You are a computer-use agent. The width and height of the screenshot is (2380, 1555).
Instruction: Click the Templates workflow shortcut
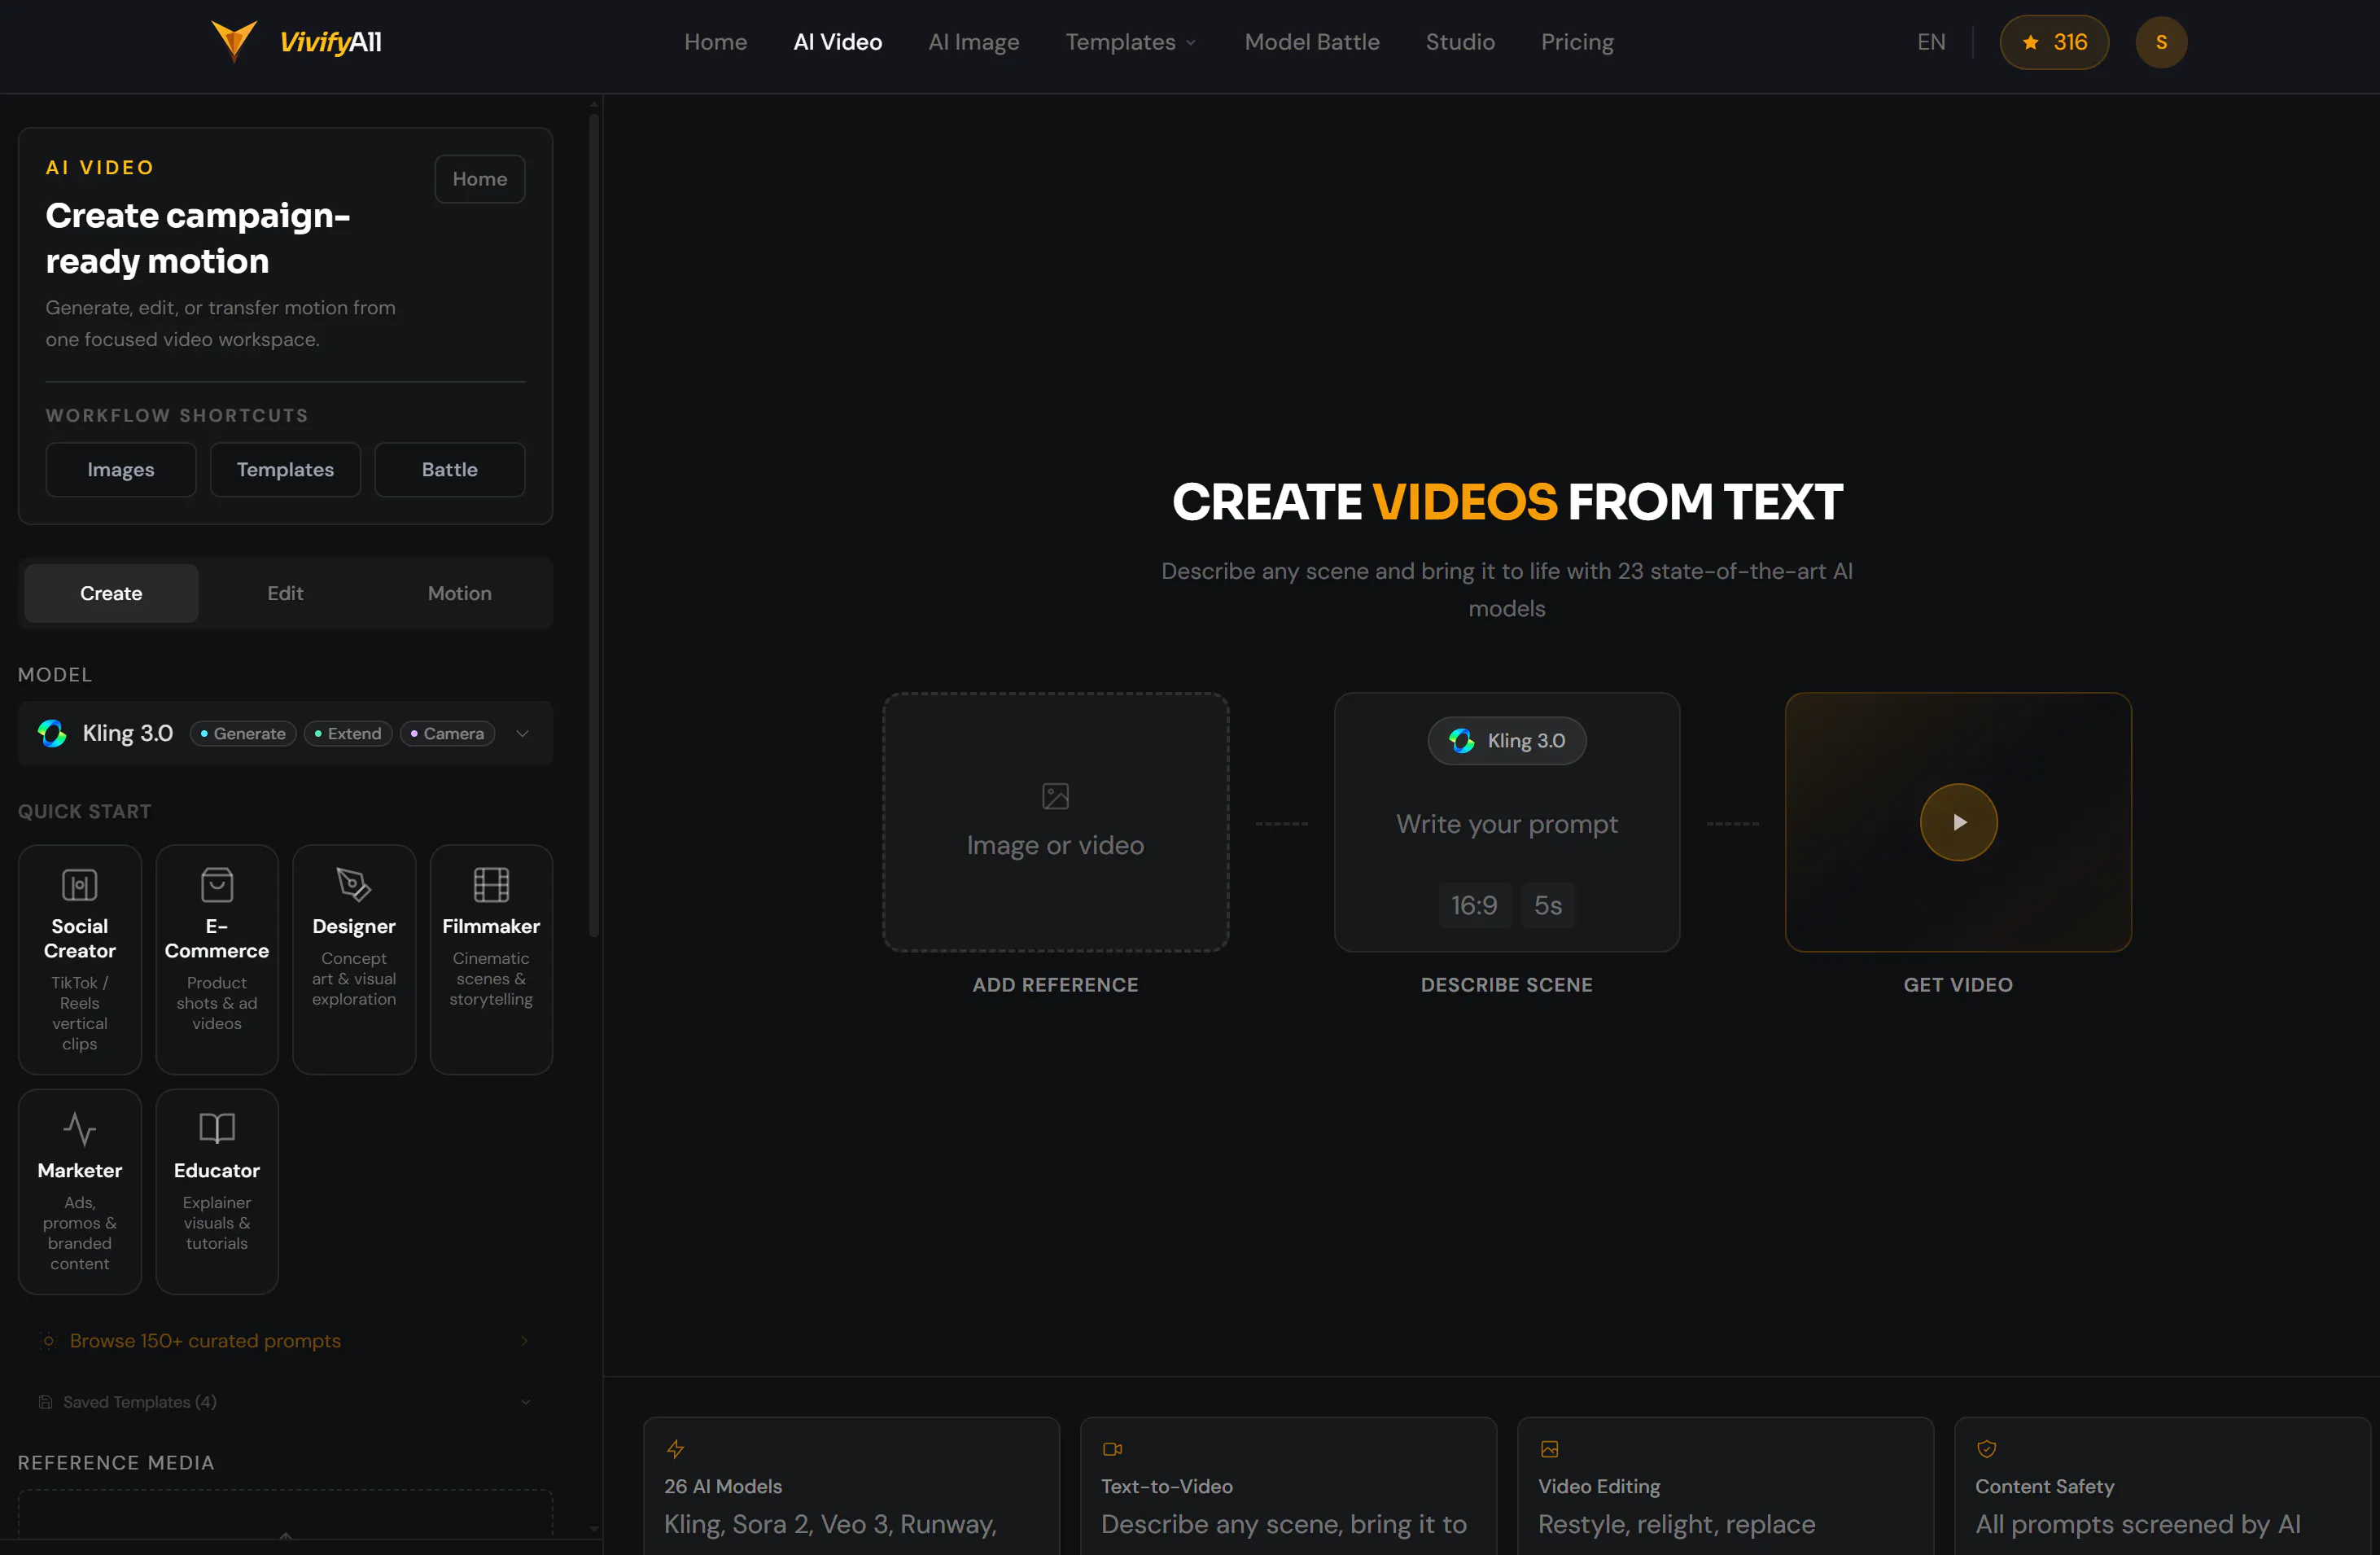285,470
